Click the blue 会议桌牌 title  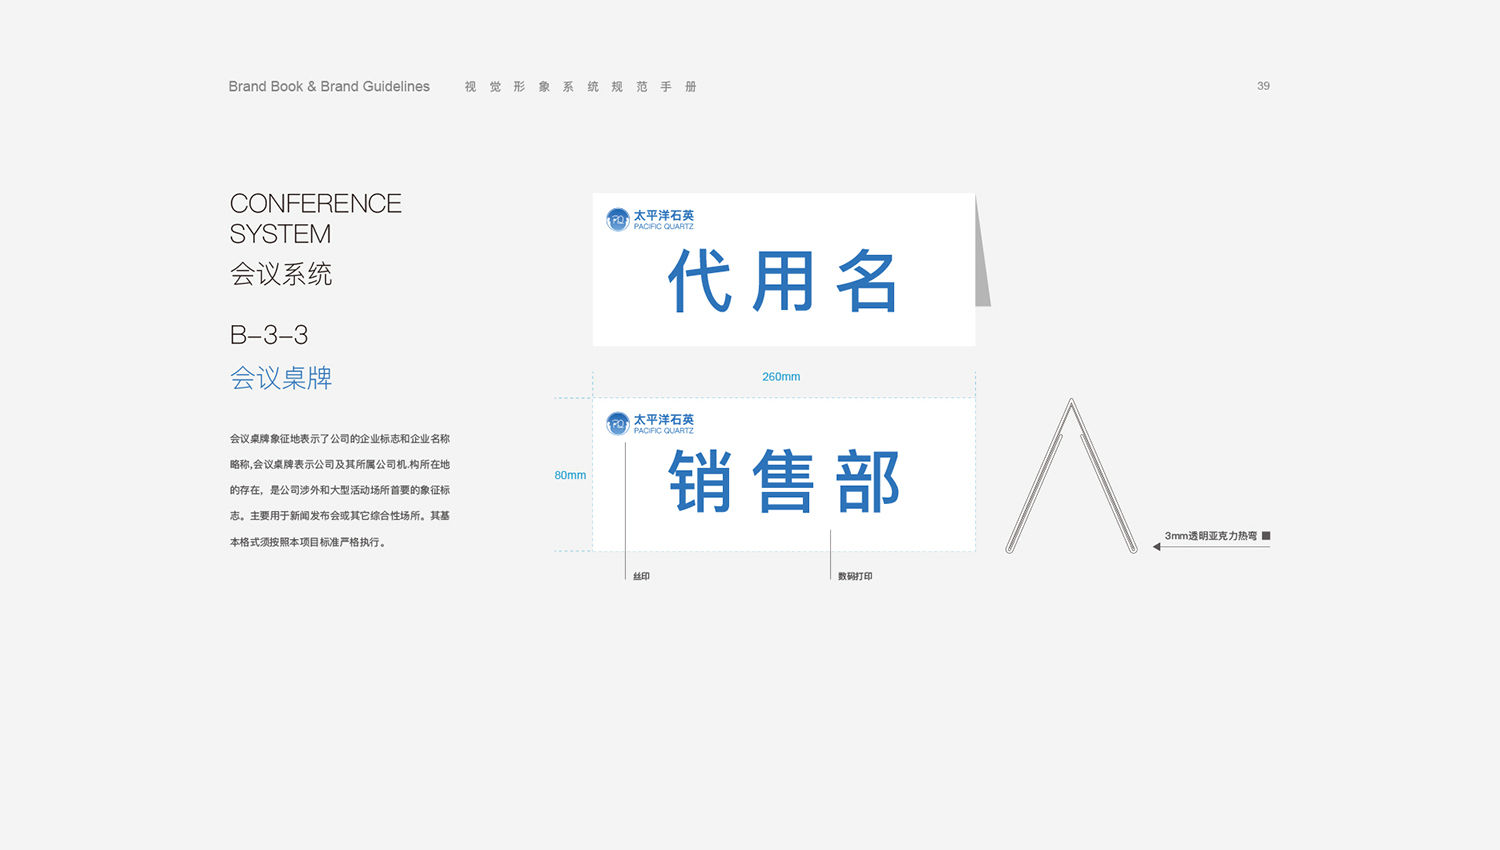click(x=281, y=378)
